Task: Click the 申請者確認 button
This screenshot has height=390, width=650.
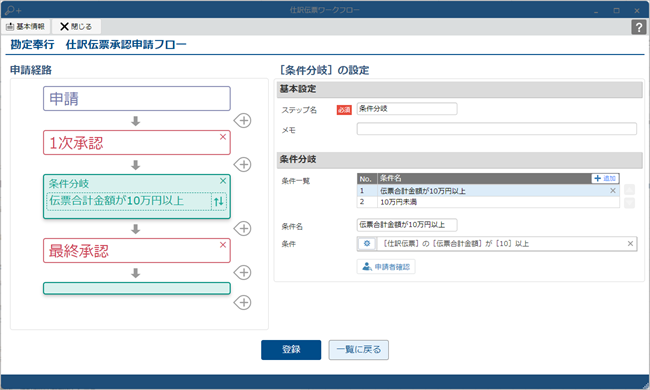Action: [386, 267]
